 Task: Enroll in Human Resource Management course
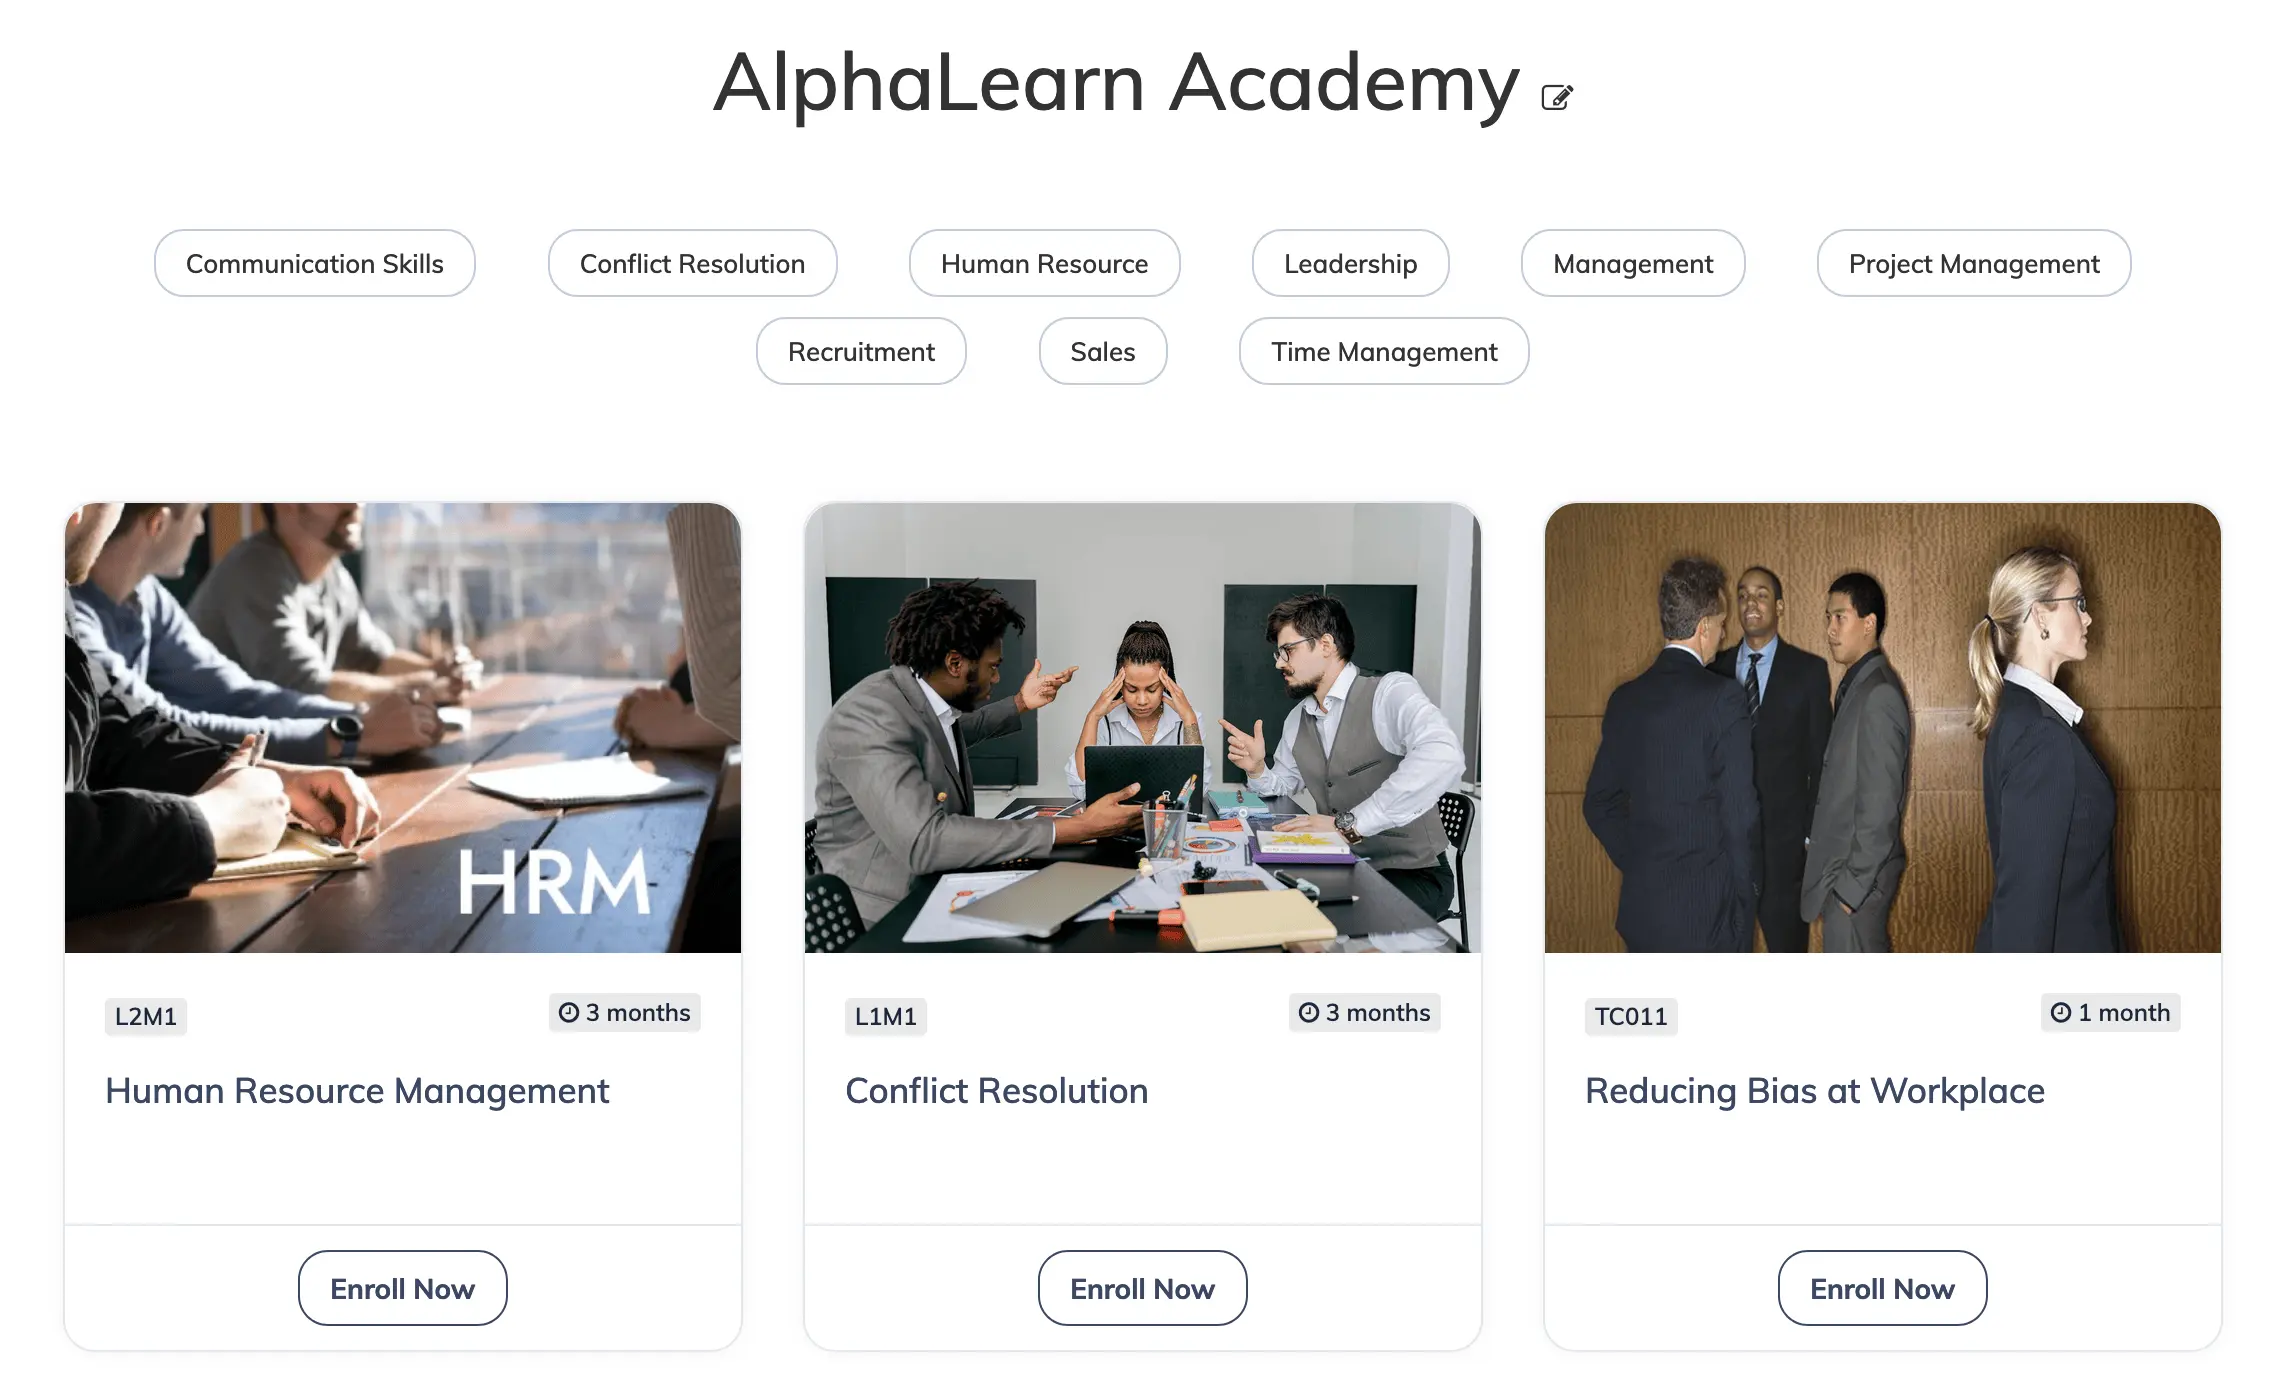(x=403, y=1288)
